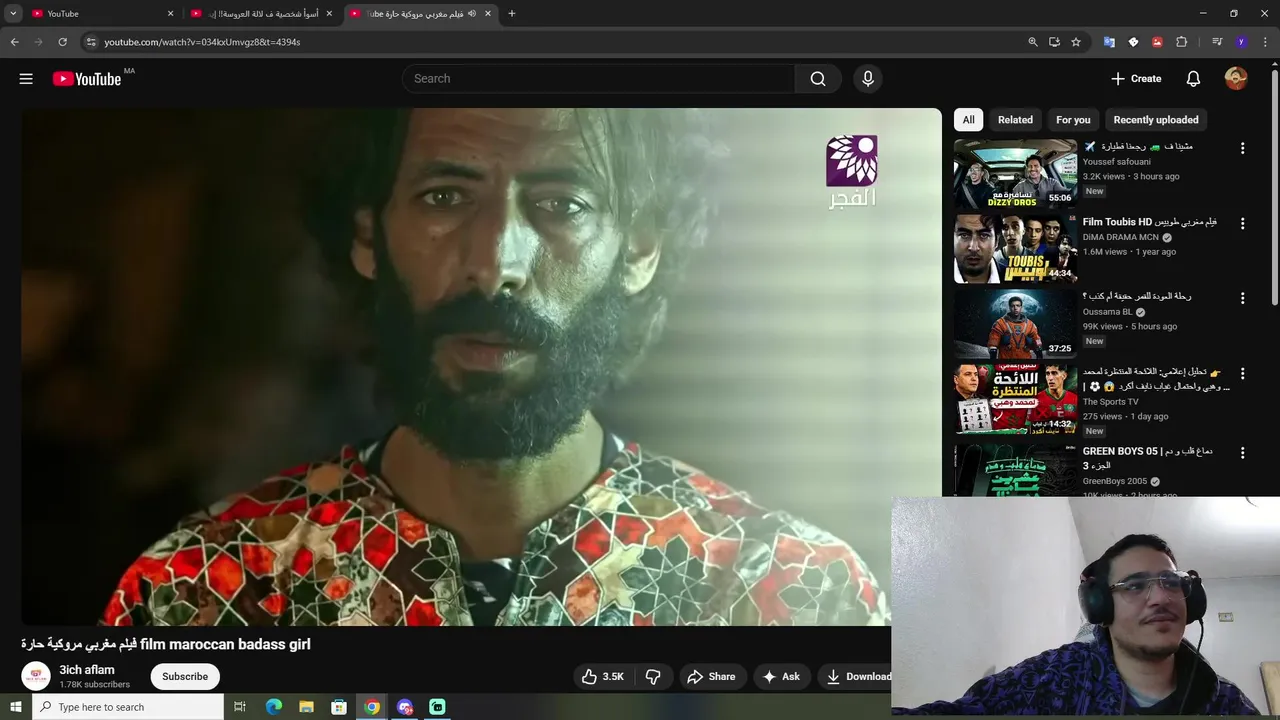
Task: Subscribe to 3ich aflam channel
Action: [x=185, y=677]
